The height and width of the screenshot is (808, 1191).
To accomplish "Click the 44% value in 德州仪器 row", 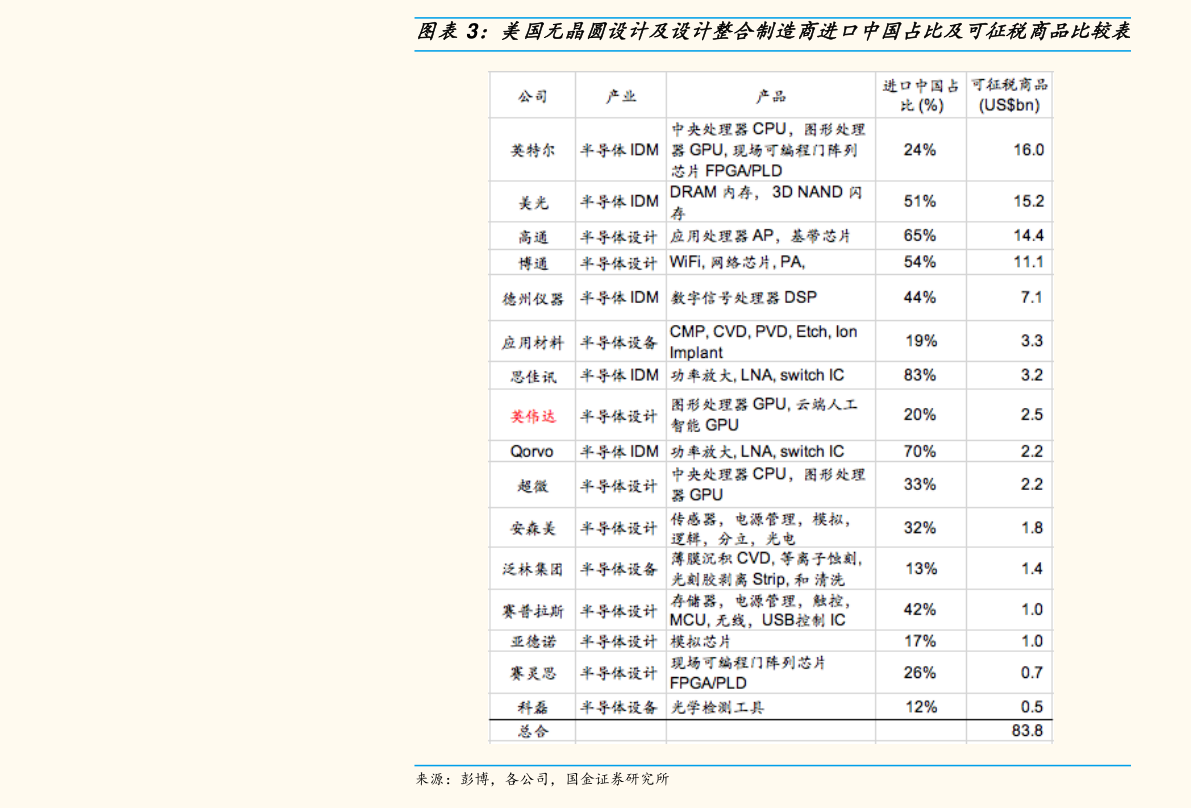I will [920, 297].
